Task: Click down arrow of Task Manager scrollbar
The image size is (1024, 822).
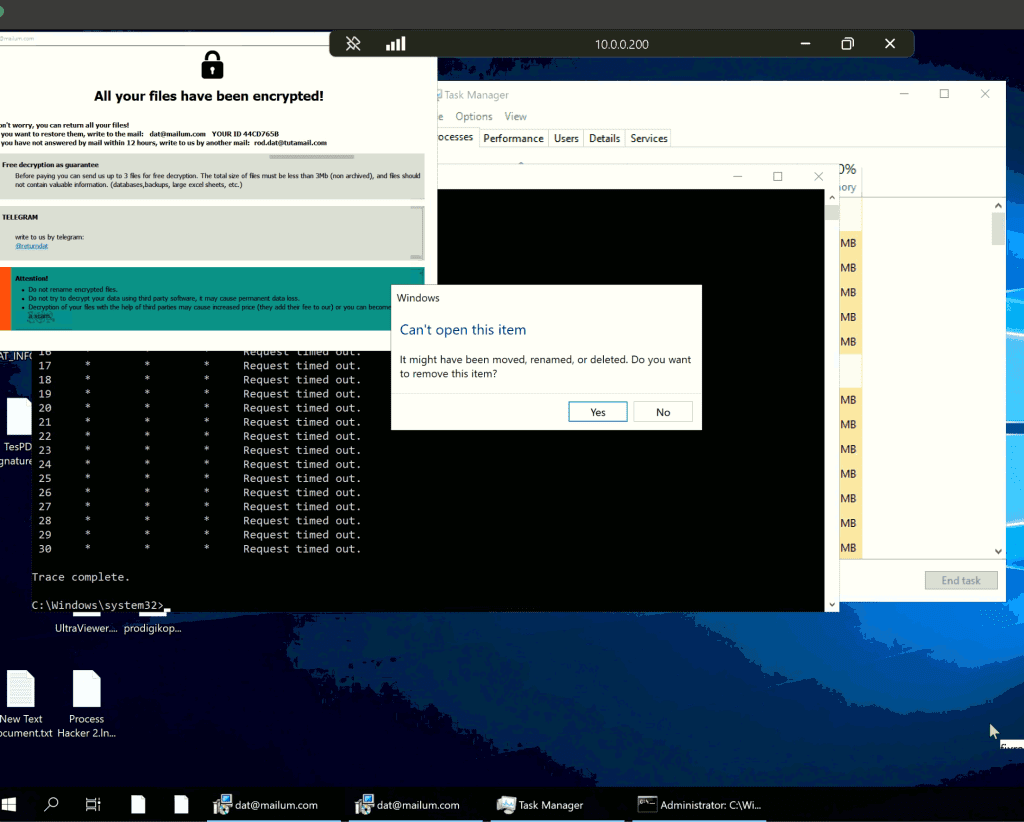Action: pyautogui.click(x=997, y=551)
